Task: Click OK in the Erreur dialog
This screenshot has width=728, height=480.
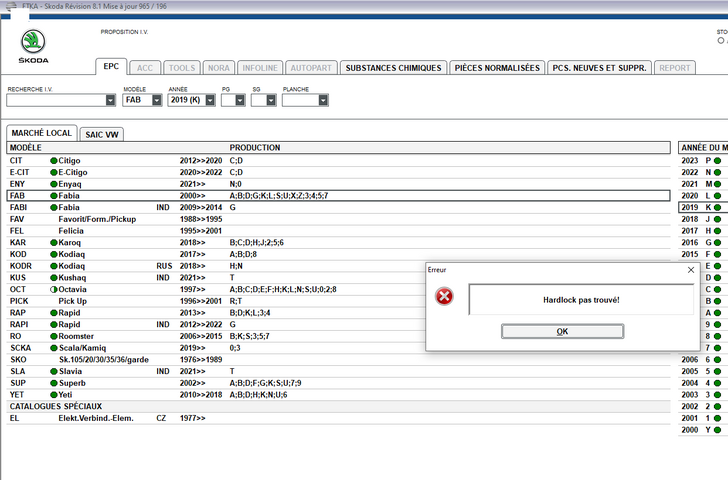Action: click(562, 331)
